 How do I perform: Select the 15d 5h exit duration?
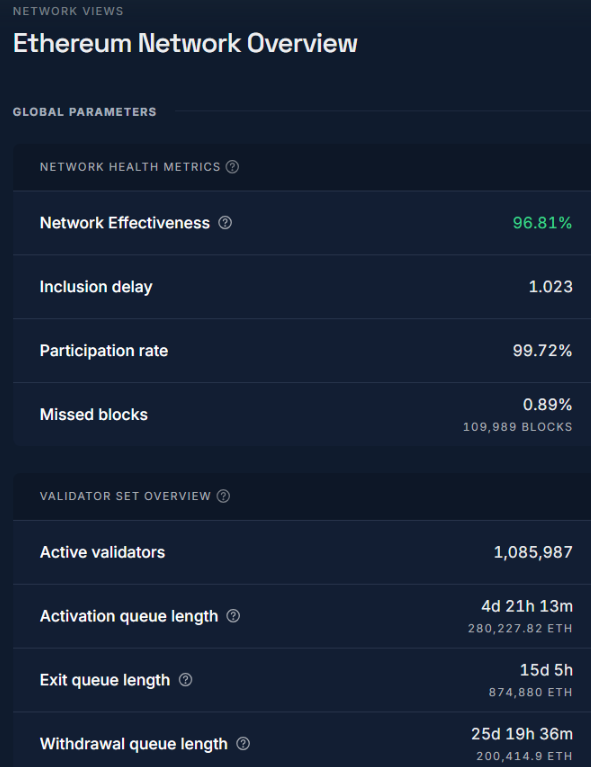pyautogui.click(x=546, y=670)
